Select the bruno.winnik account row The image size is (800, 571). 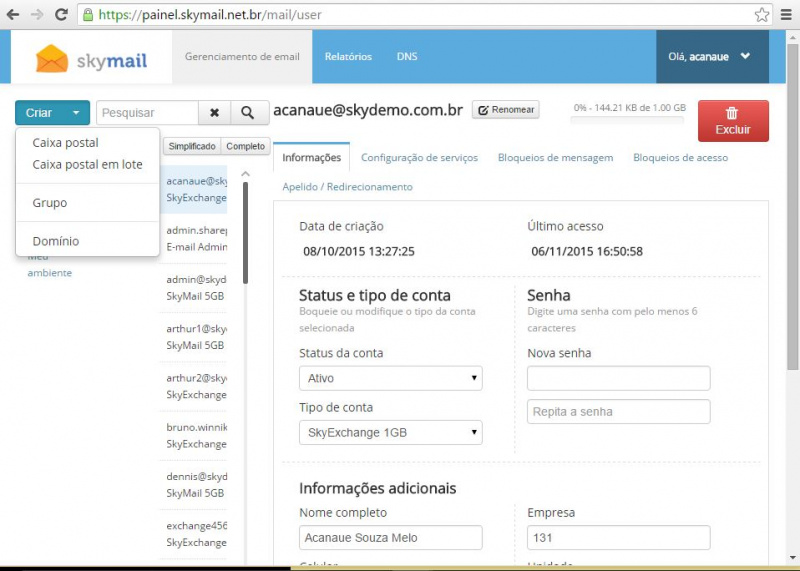point(194,436)
